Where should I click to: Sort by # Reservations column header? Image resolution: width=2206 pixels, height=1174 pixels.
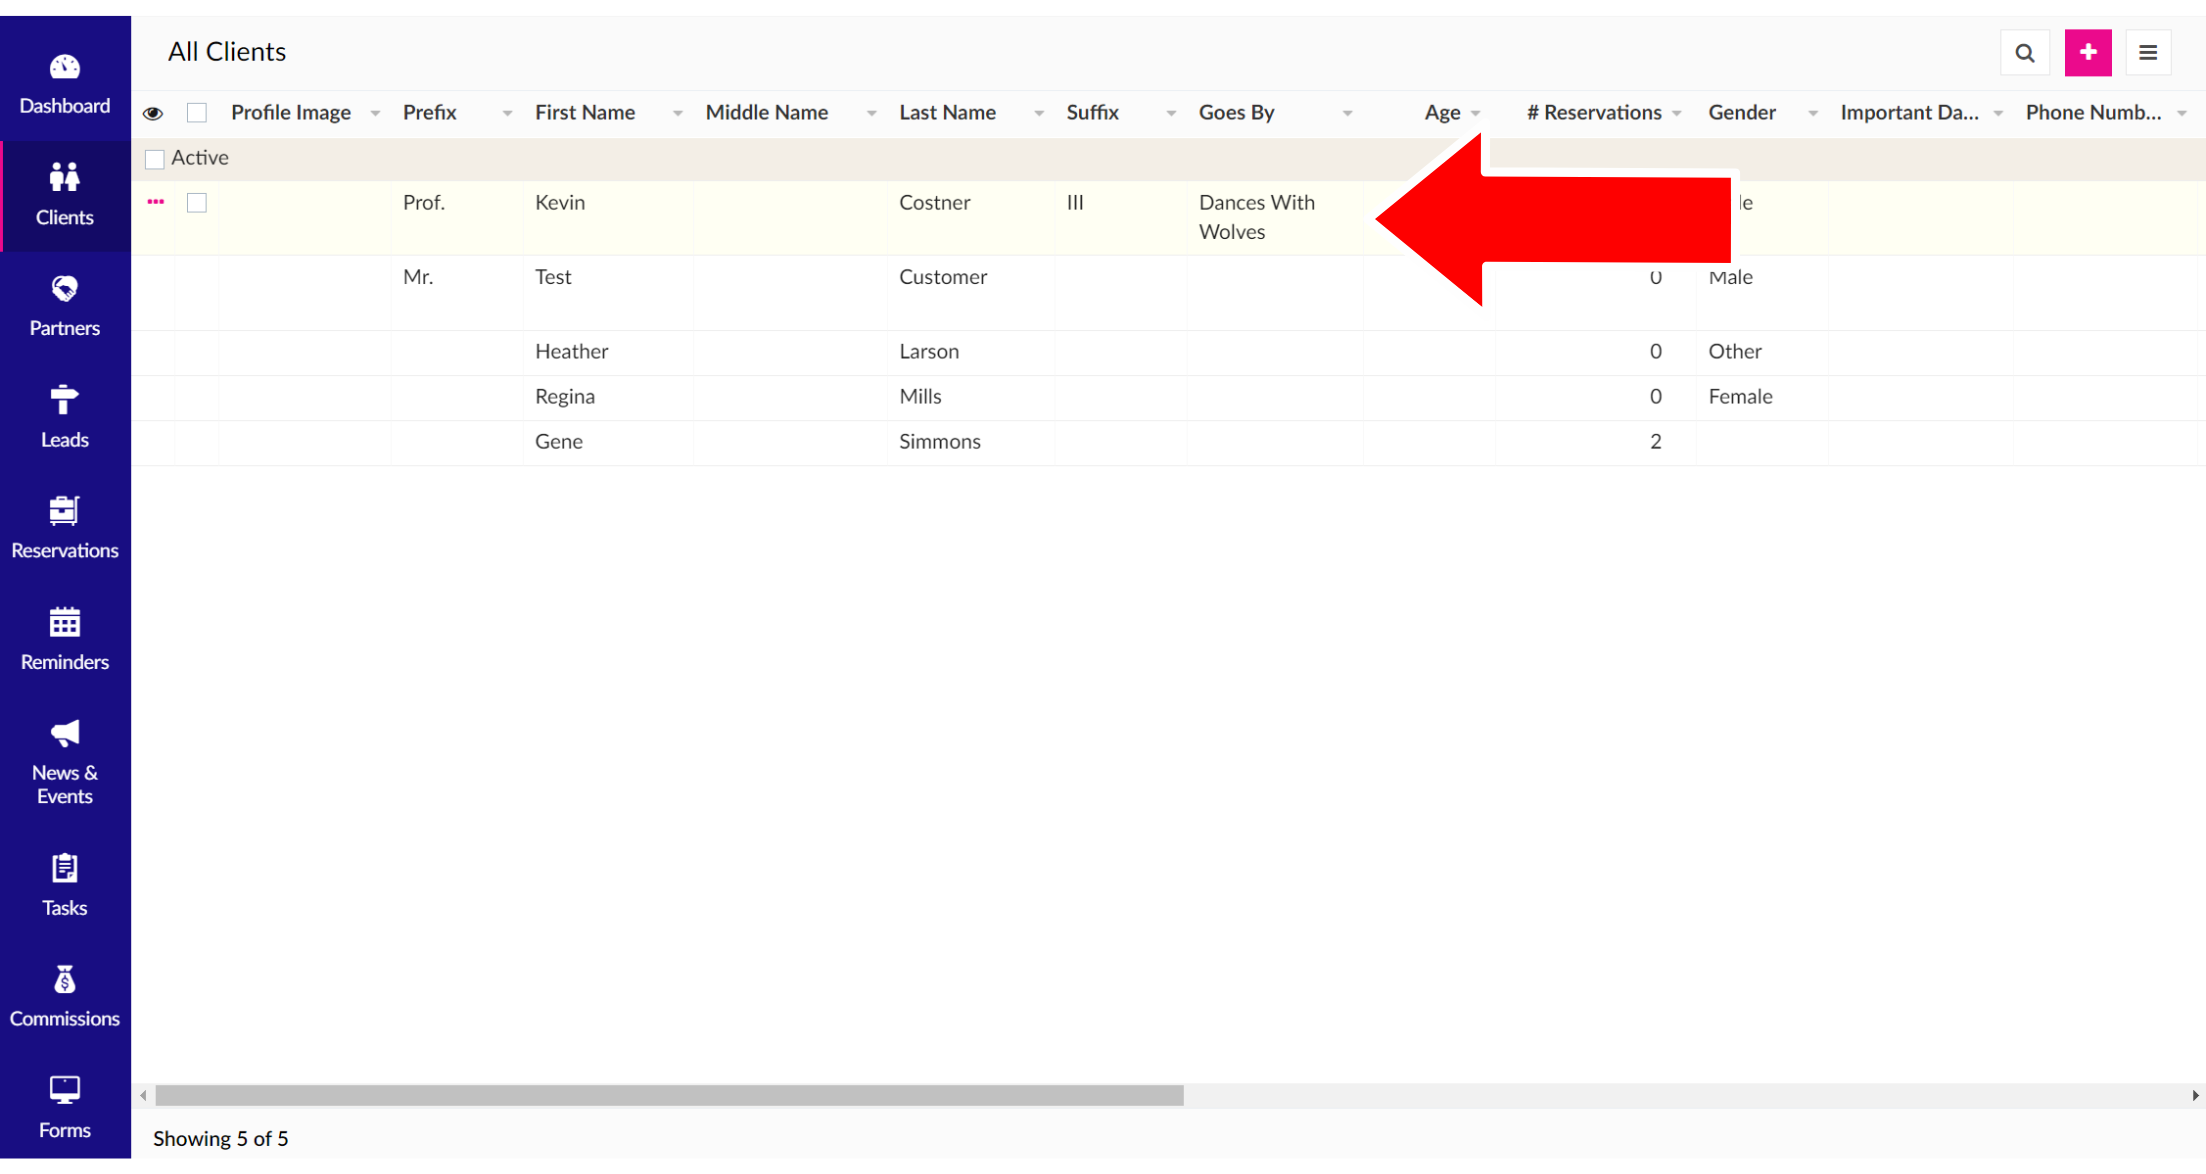[1593, 113]
